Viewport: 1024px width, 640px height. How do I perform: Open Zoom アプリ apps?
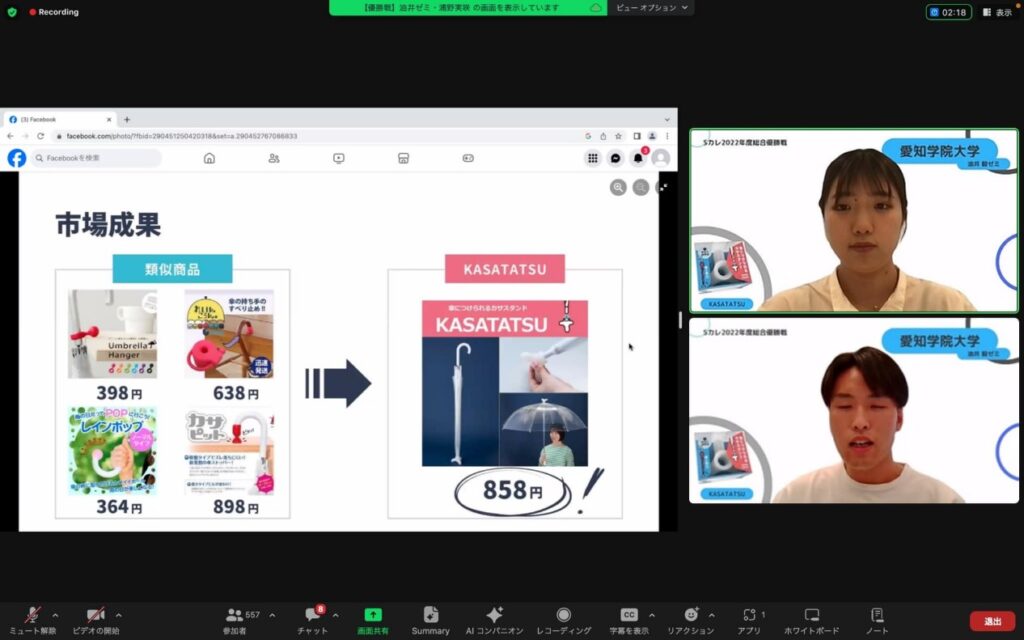[x=749, y=620]
